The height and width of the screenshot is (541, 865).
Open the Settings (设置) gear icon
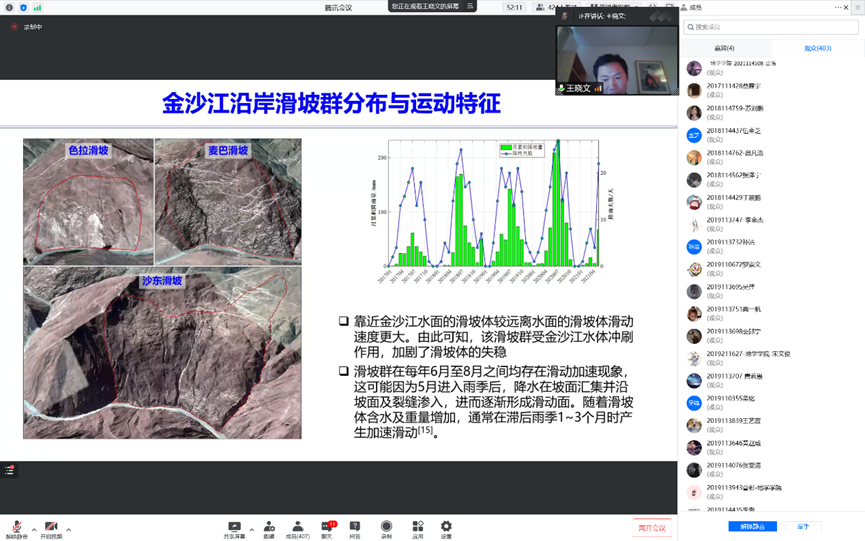coord(446,527)
